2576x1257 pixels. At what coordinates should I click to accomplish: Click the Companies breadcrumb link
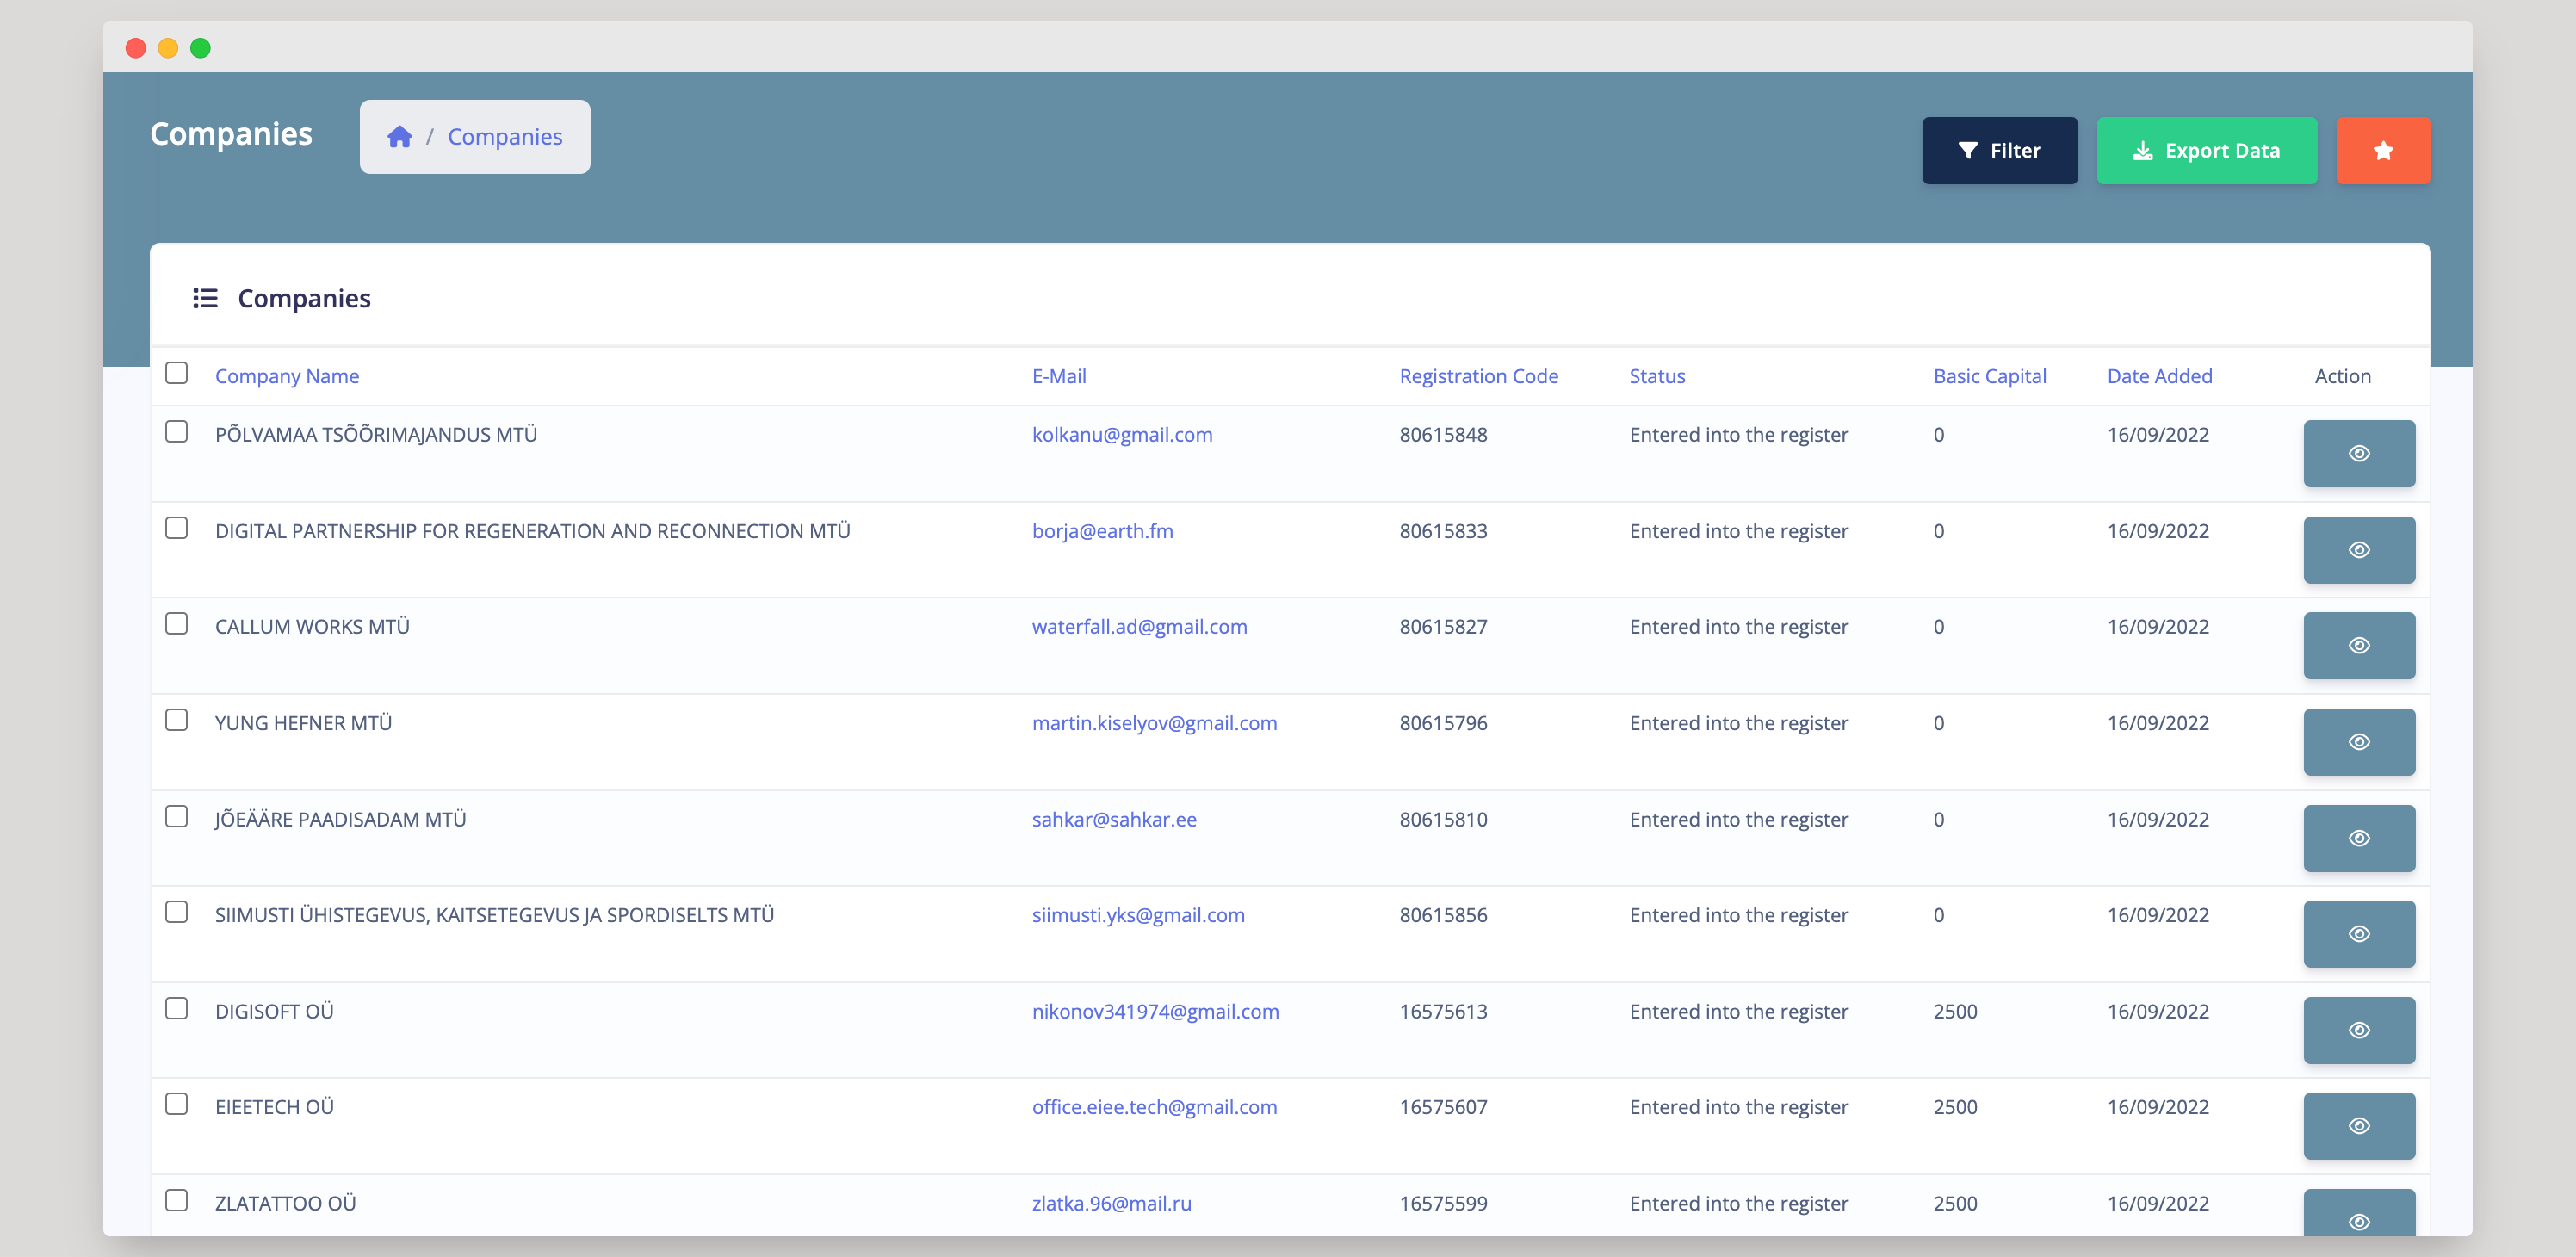[505, 137]
